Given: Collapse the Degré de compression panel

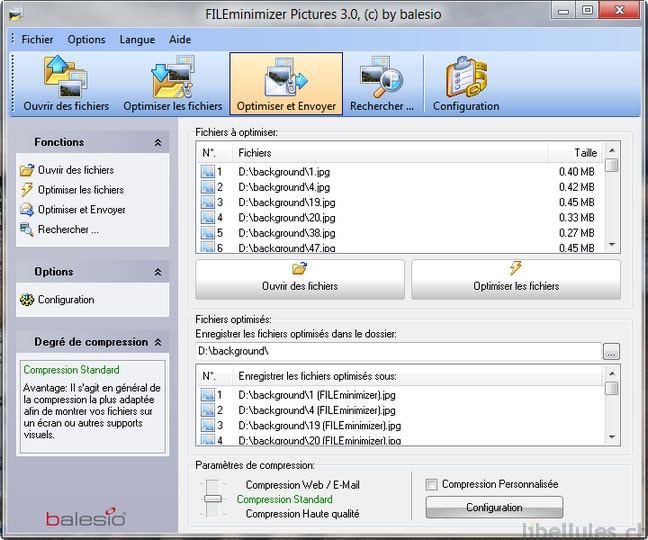Looking at the screenshot, I should pyautogui.click(x=158, y=342).
